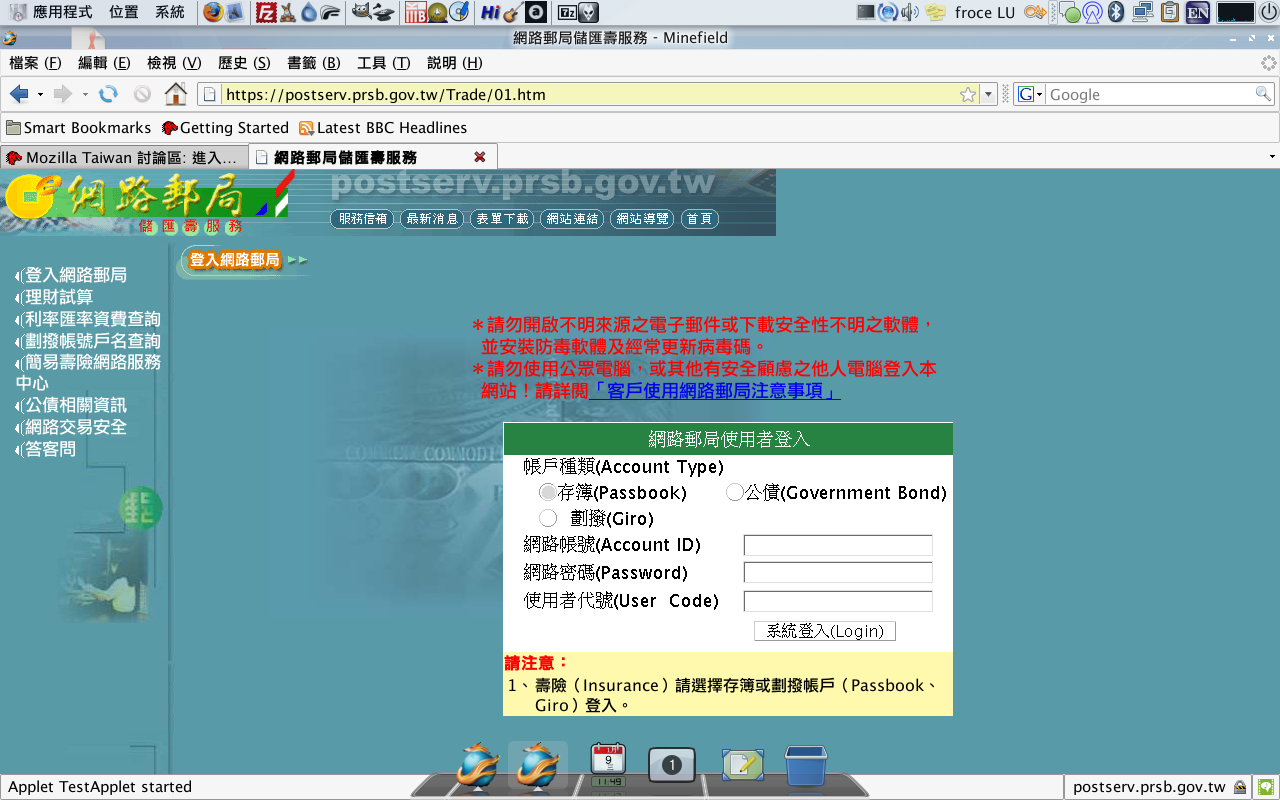
Task: Go back with the browser back arrow
Action: coord(19,94)
